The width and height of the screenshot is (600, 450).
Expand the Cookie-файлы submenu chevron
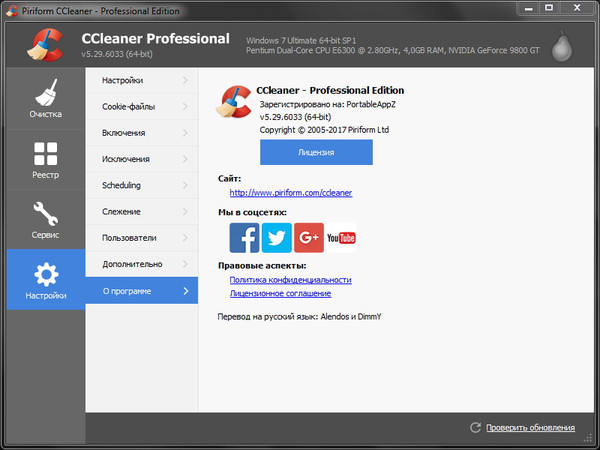(x=185, y=106)
